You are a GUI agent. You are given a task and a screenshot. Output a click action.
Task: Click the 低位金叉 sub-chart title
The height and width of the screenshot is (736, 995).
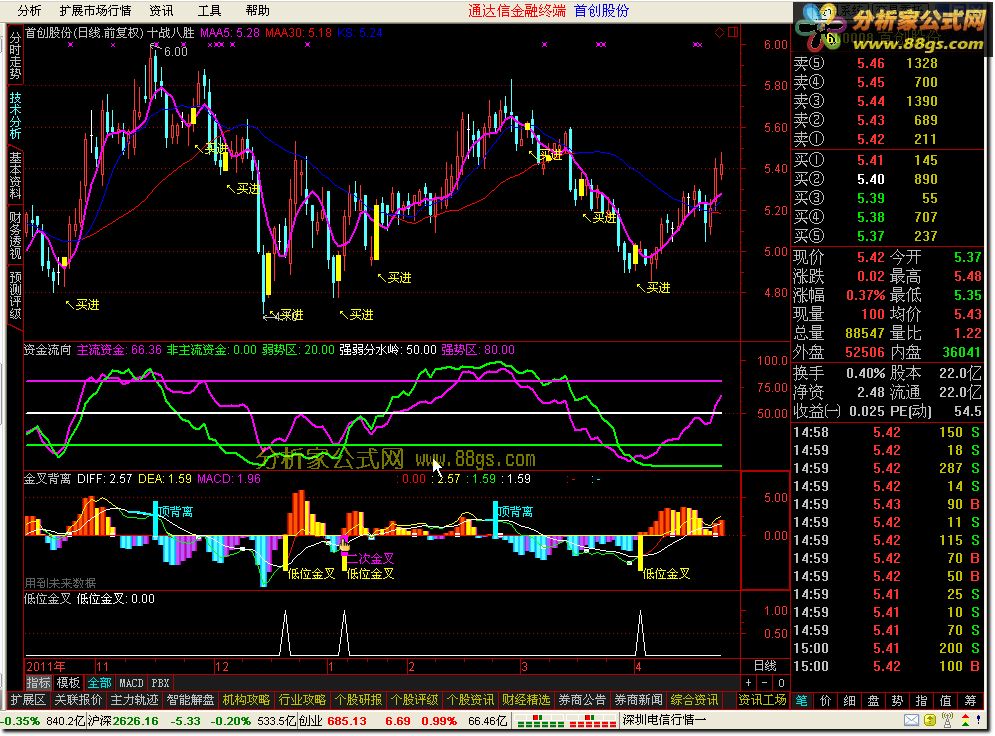click(48, 599)
